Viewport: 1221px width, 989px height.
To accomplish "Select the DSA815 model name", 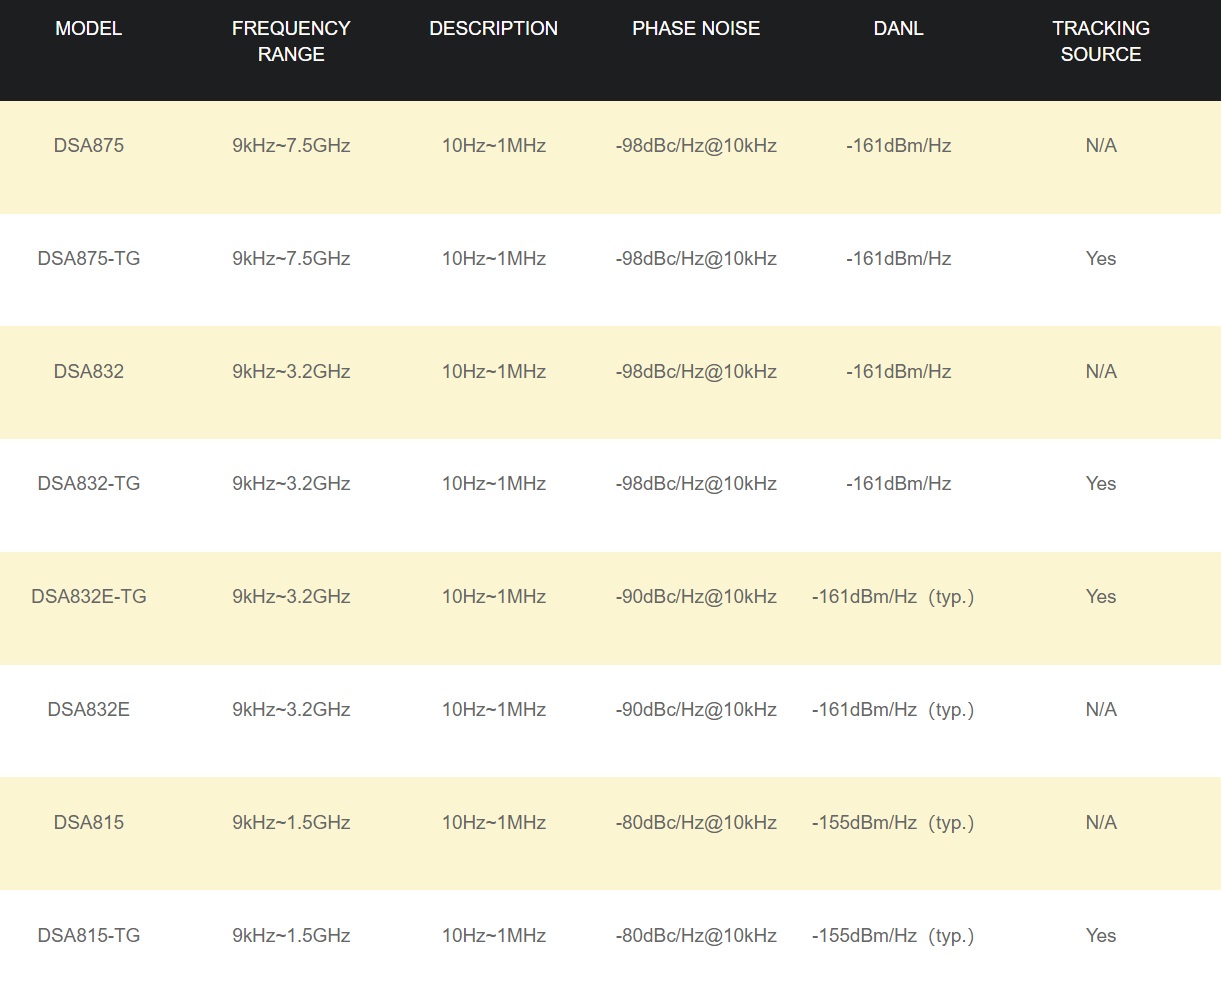I will (89, 823).
